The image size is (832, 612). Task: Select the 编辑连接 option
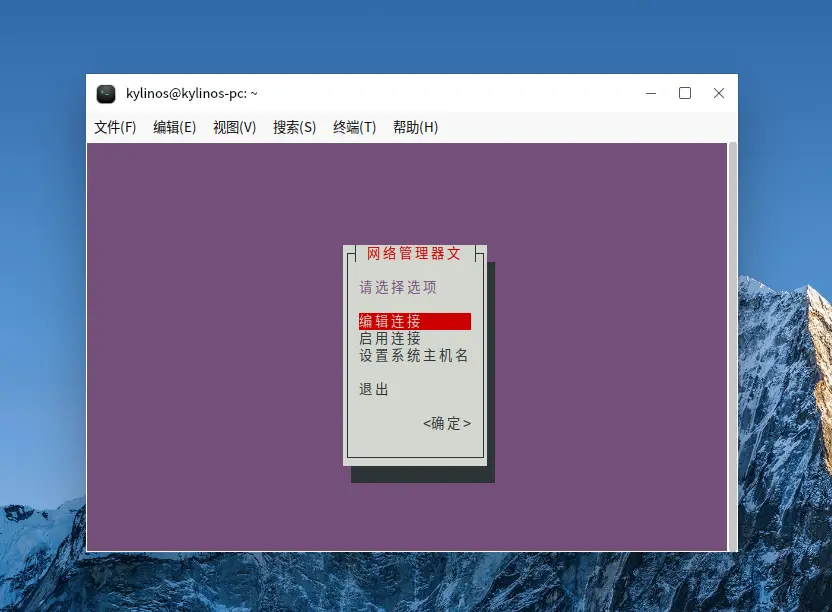(x=415, y=321)
